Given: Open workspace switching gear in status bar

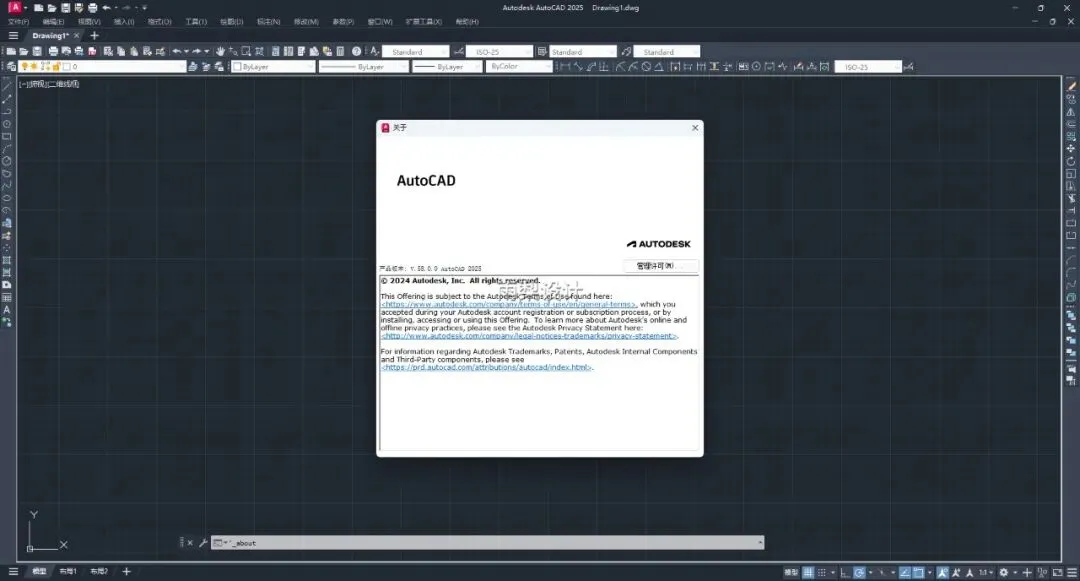Looking at the screenshot, I should (x=1004, y=572).
